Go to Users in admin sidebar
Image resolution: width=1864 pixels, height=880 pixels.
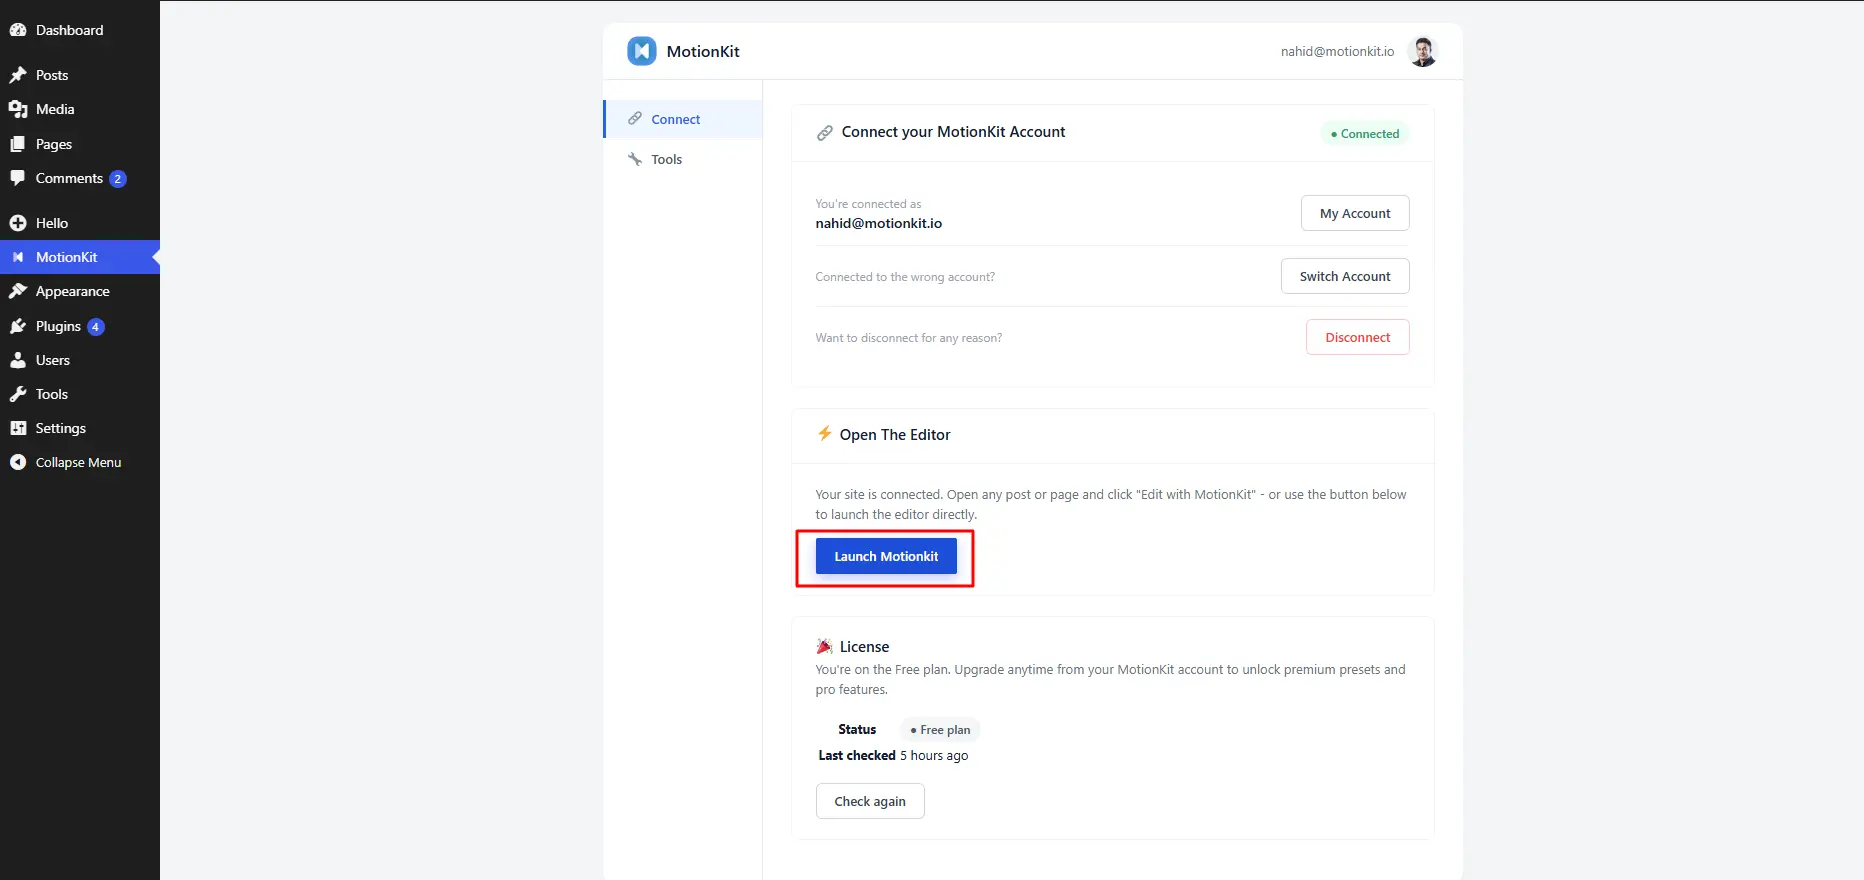point(80,360)
